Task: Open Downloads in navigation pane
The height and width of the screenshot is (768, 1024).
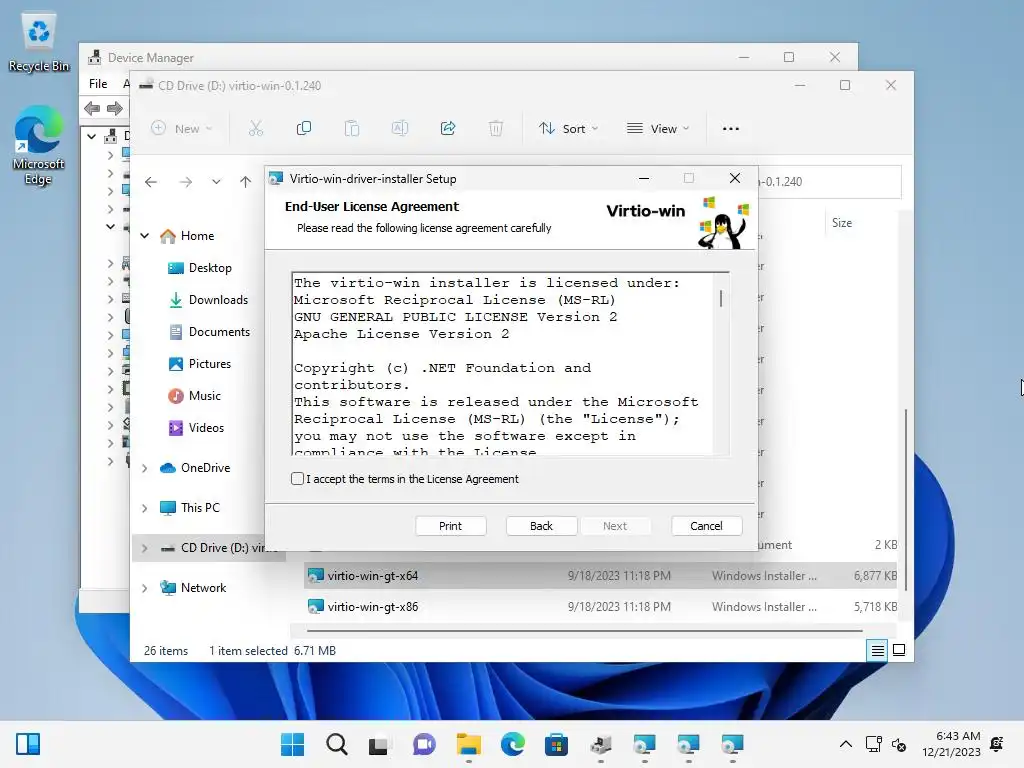Action: pos(208,300)
